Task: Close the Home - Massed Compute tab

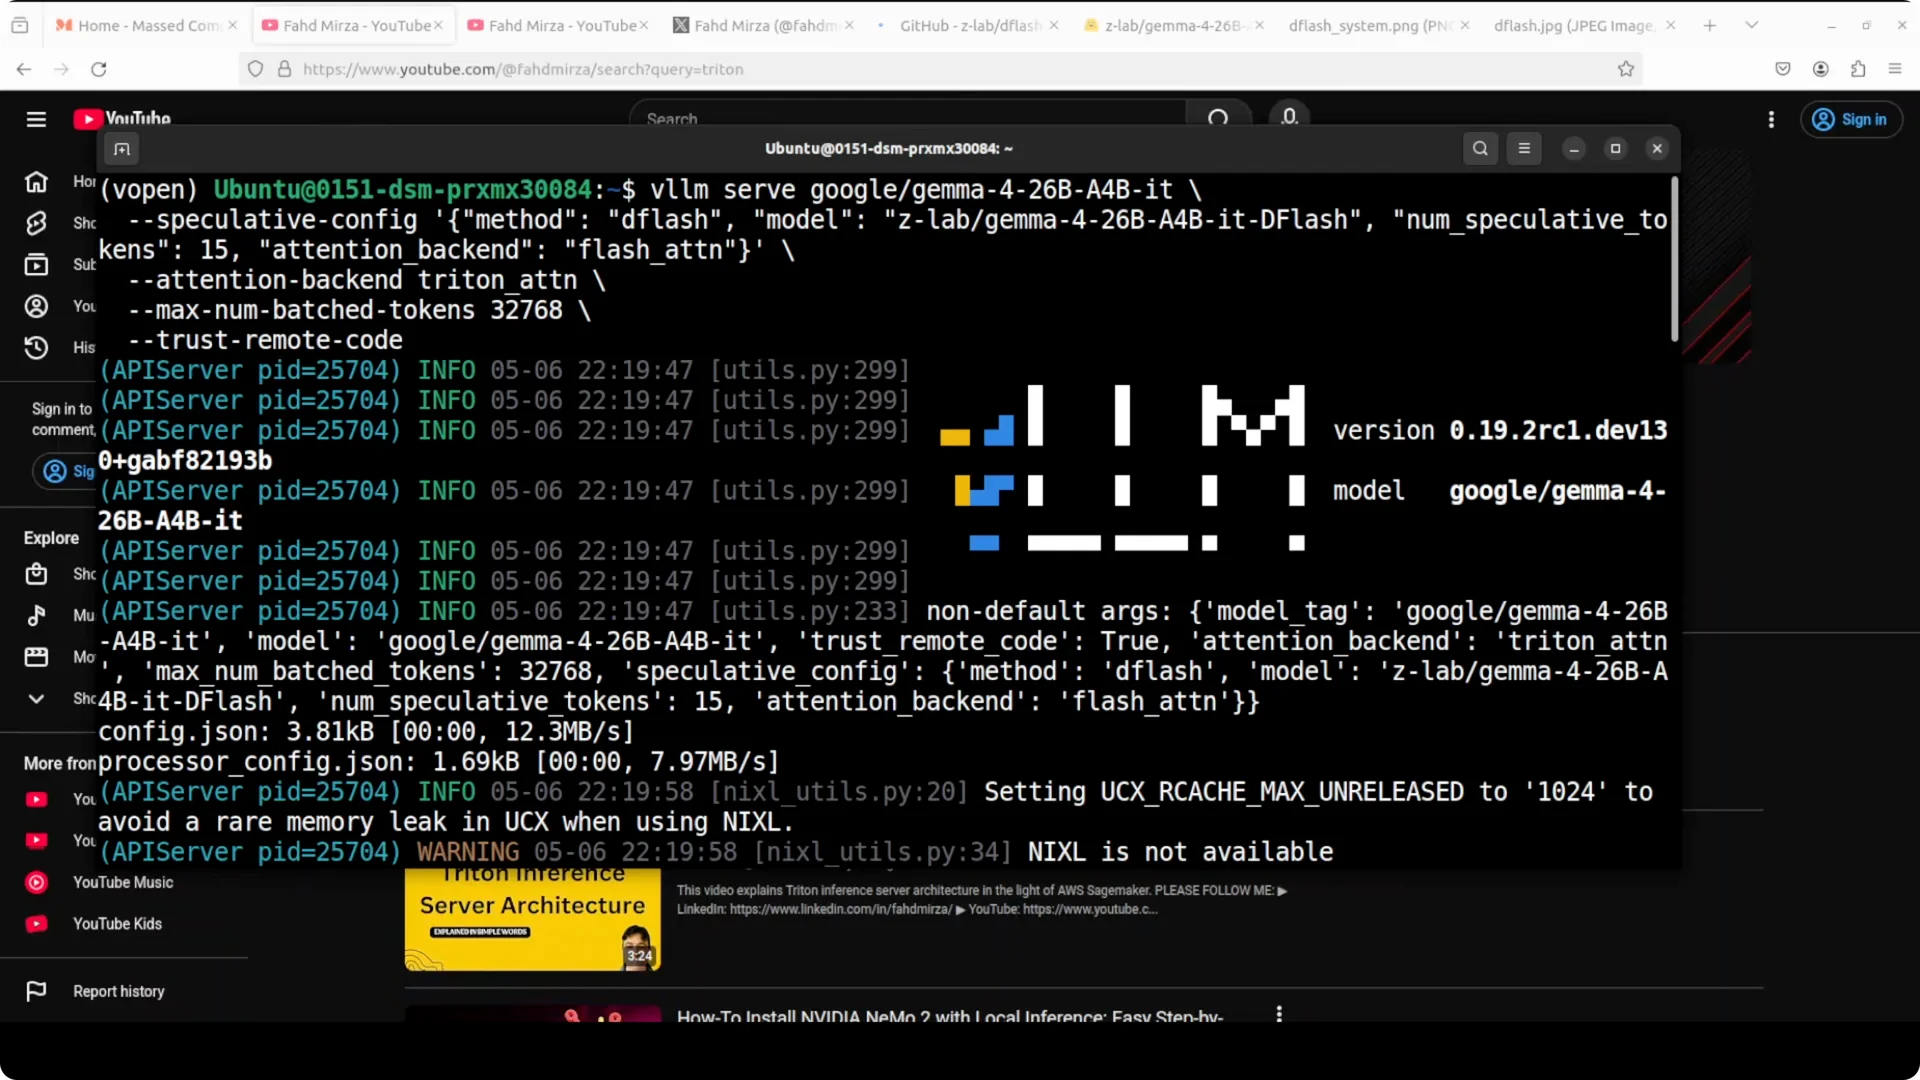Action: 233,25
